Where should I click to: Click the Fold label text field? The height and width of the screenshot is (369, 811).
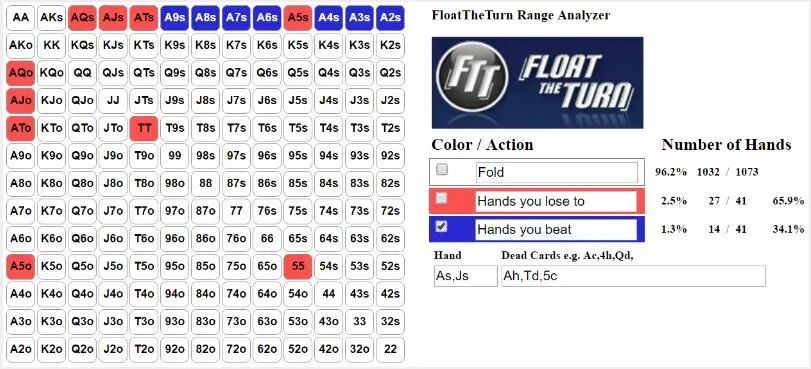point(557,172)
